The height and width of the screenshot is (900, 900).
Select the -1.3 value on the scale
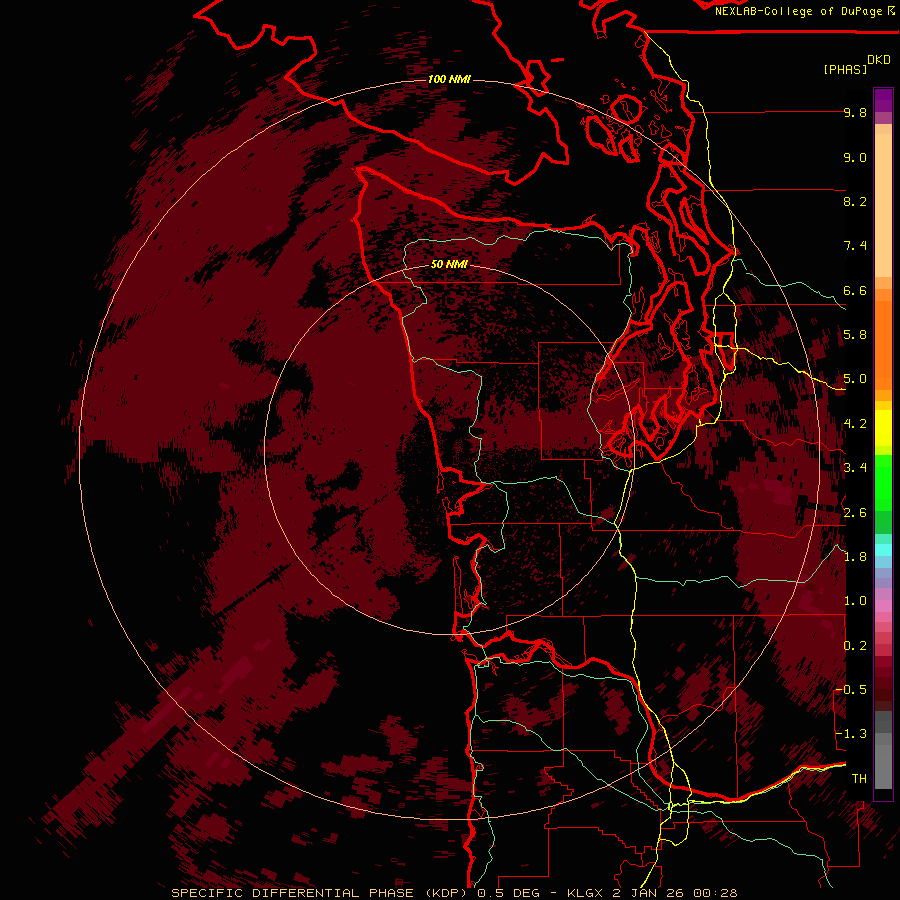tap(851, 735)
